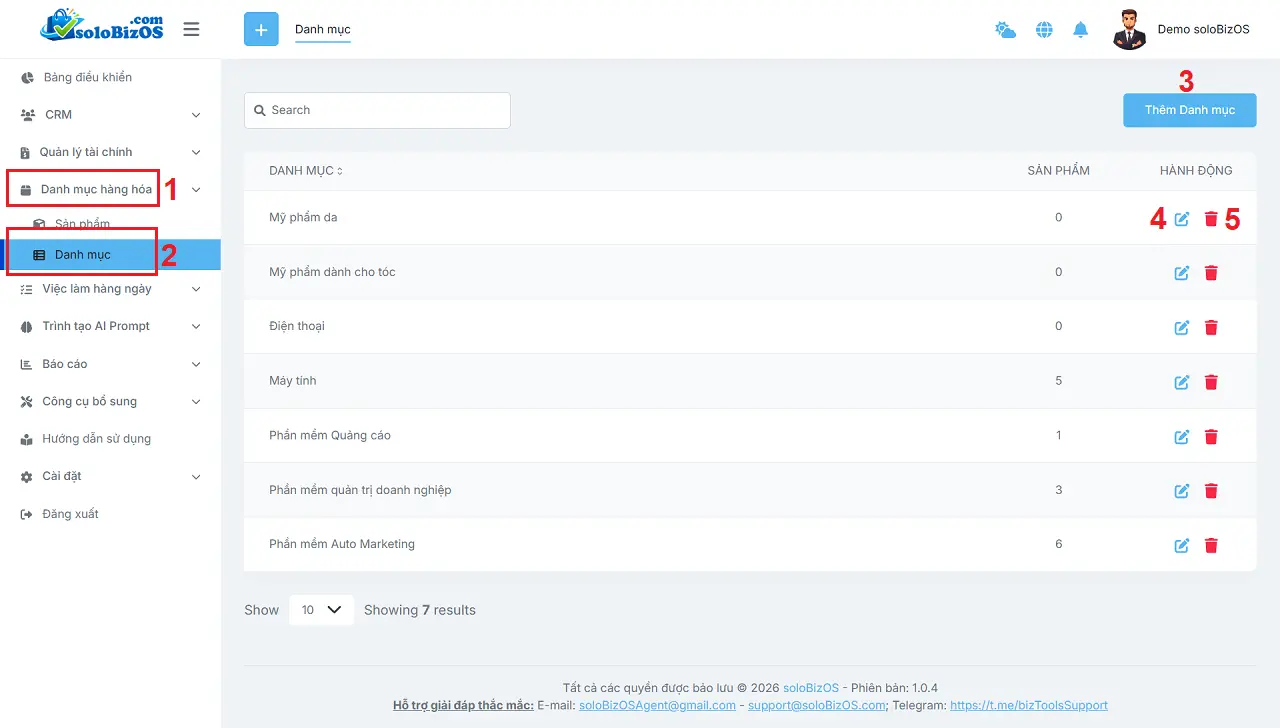Screen dimensions: 1280x728
Task: Click the Phần mềm Auto Marketing row name
Action: click(x=341, y=544)
